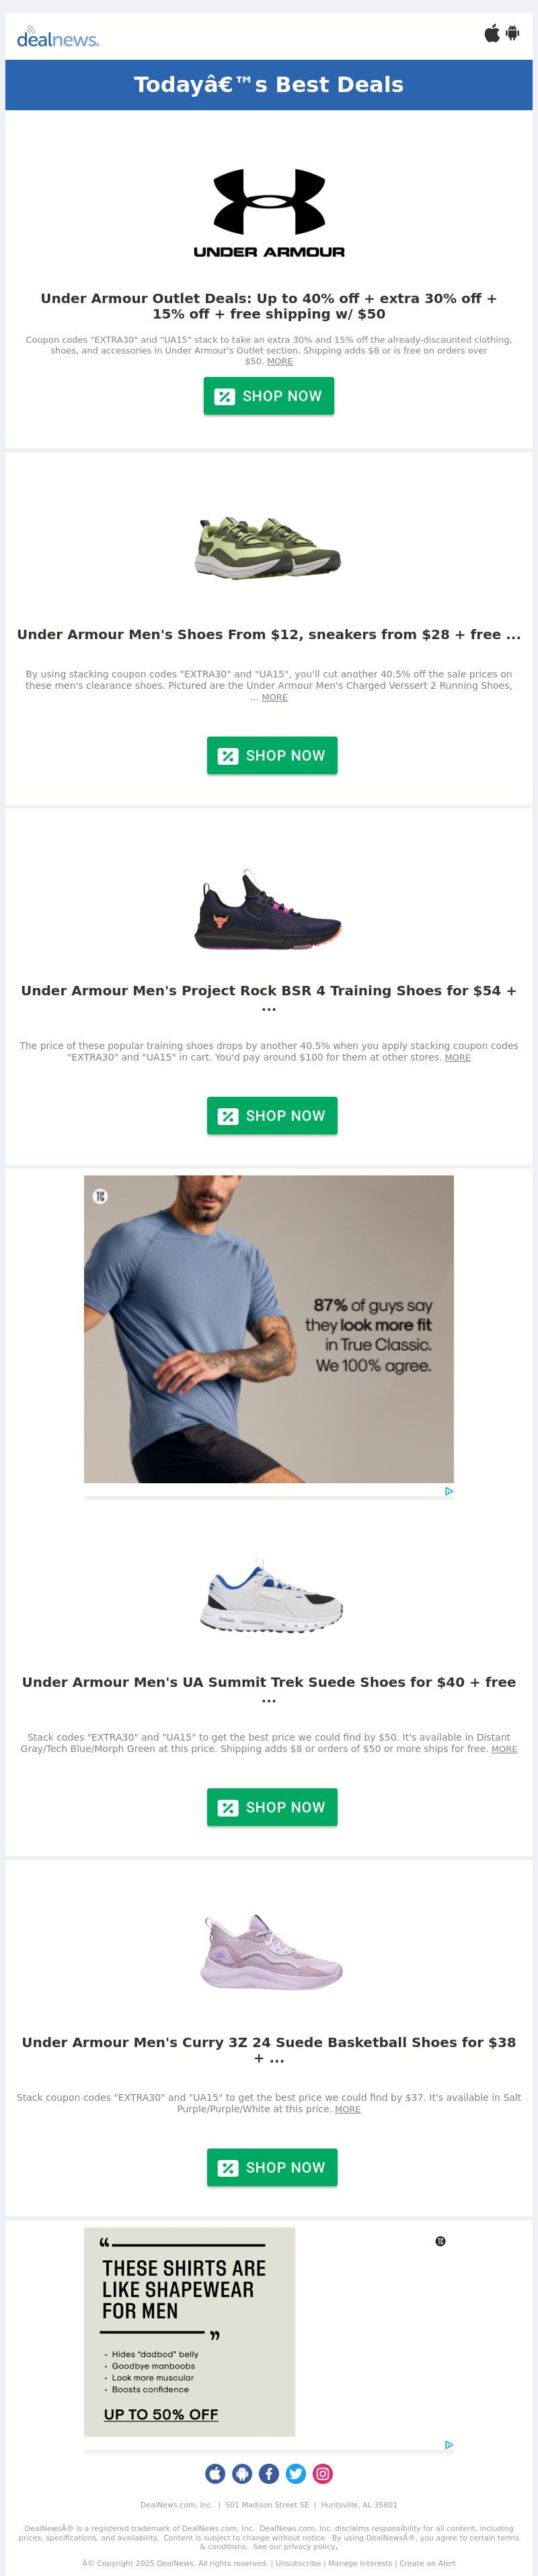Open the Apple app icon in header
The image size is (538, 2576).
coord(492,33)
